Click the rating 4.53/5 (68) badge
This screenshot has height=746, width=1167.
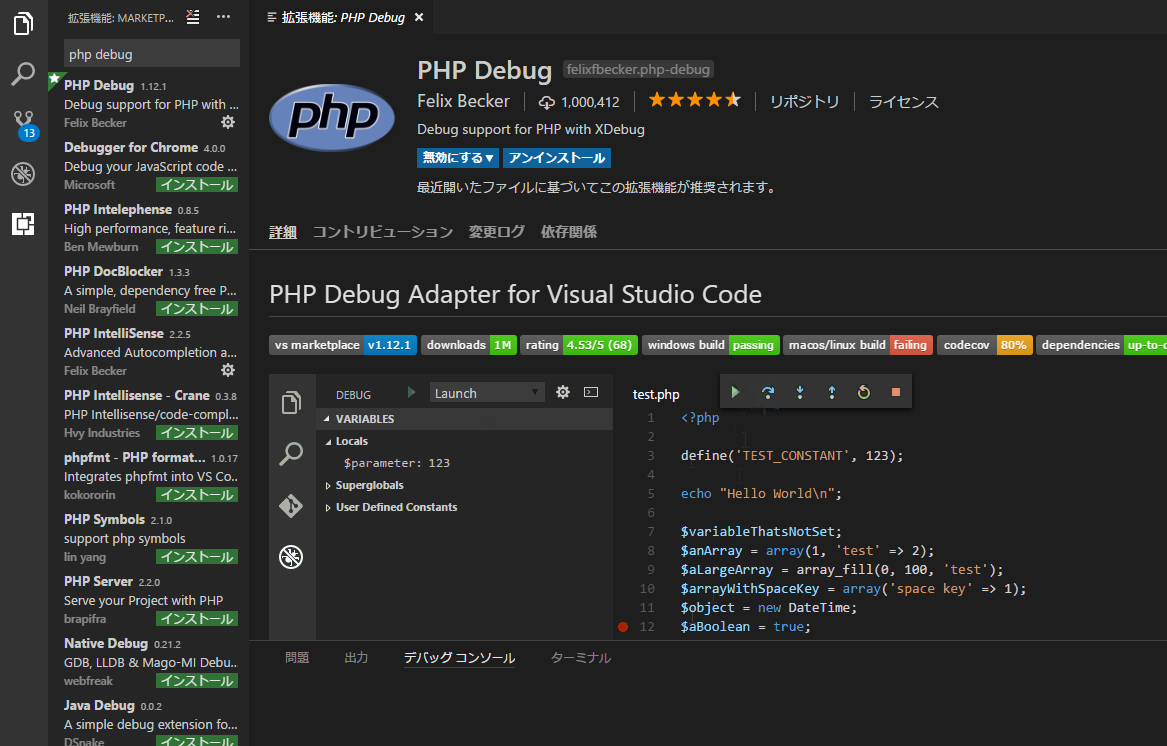[x=579, y=345]
